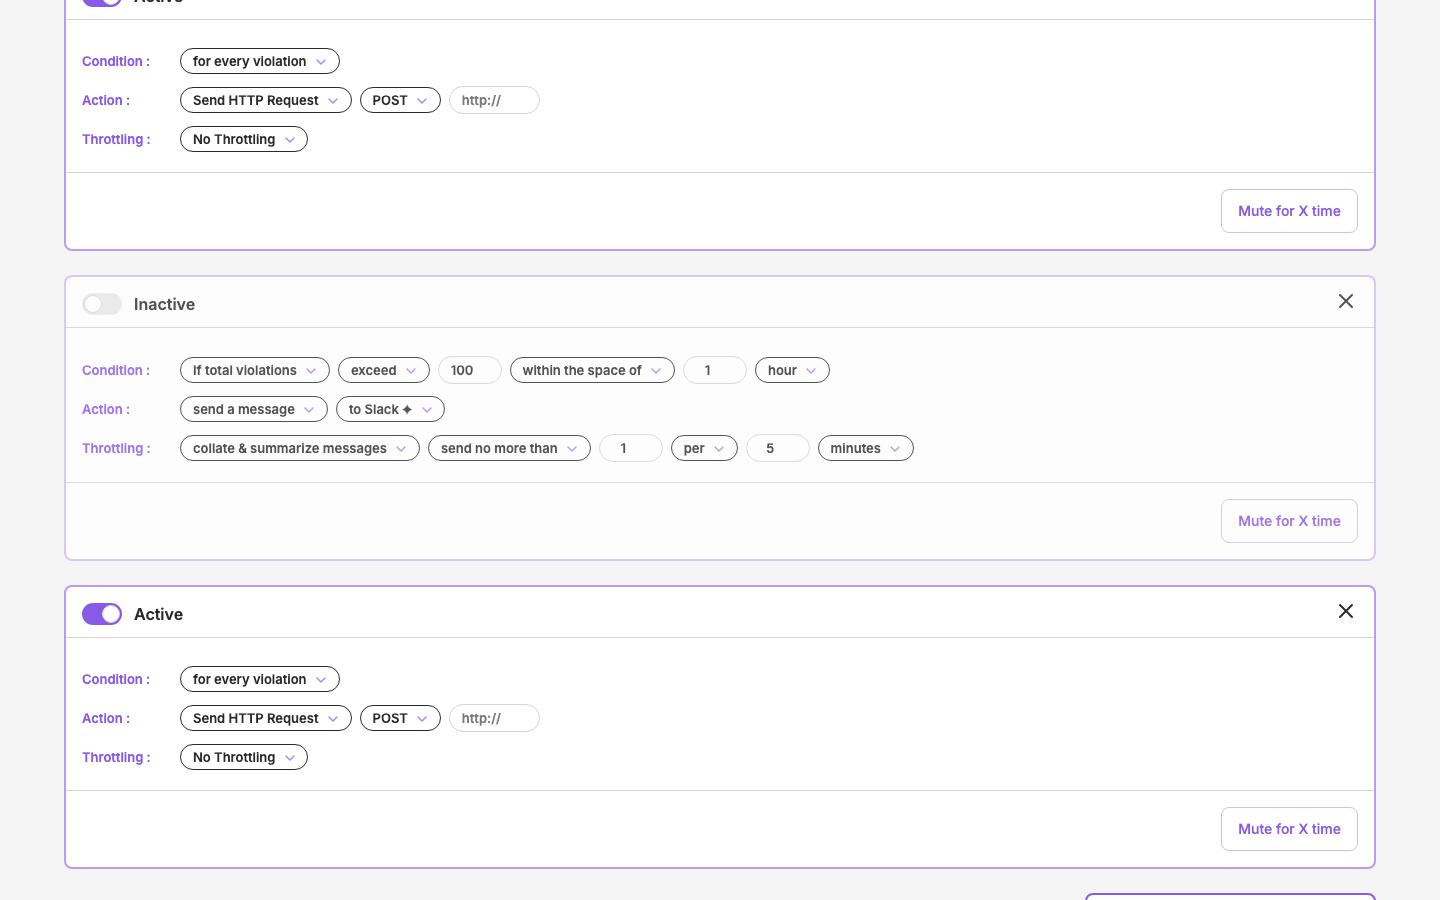Change the 'hour' time unit dropdown
Image resolution: width=1440 pixels, height=900 pixels.
coord(792,370)
